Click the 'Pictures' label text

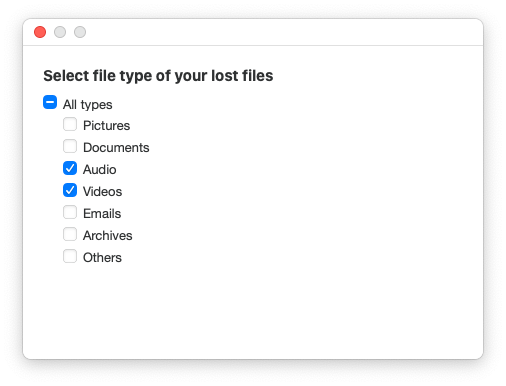[x=106, y=126]
